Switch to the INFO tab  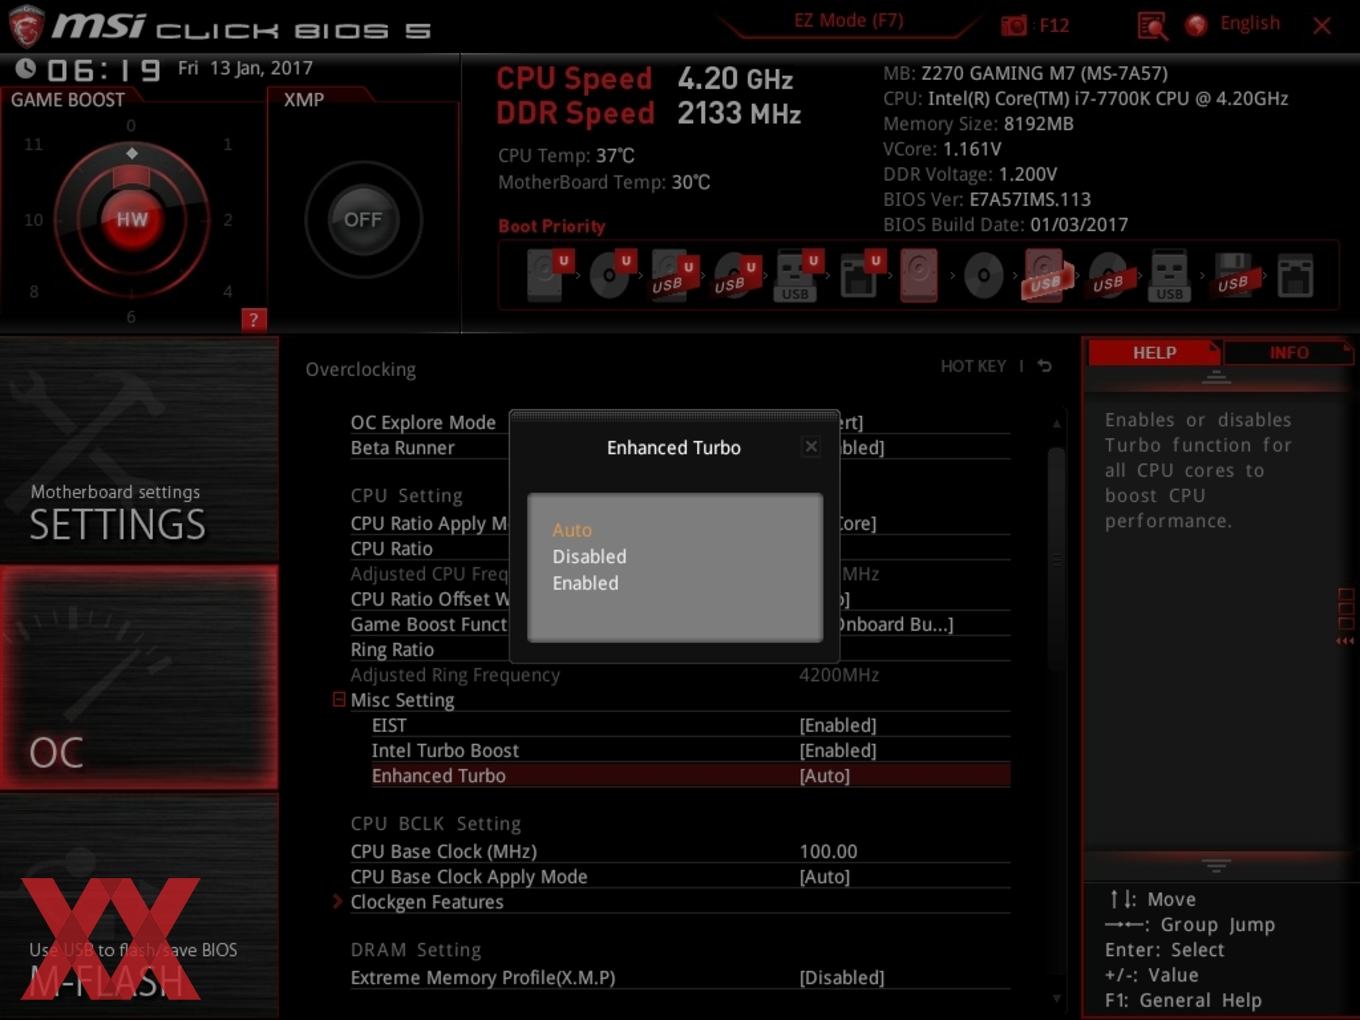tap(1288, 352)
